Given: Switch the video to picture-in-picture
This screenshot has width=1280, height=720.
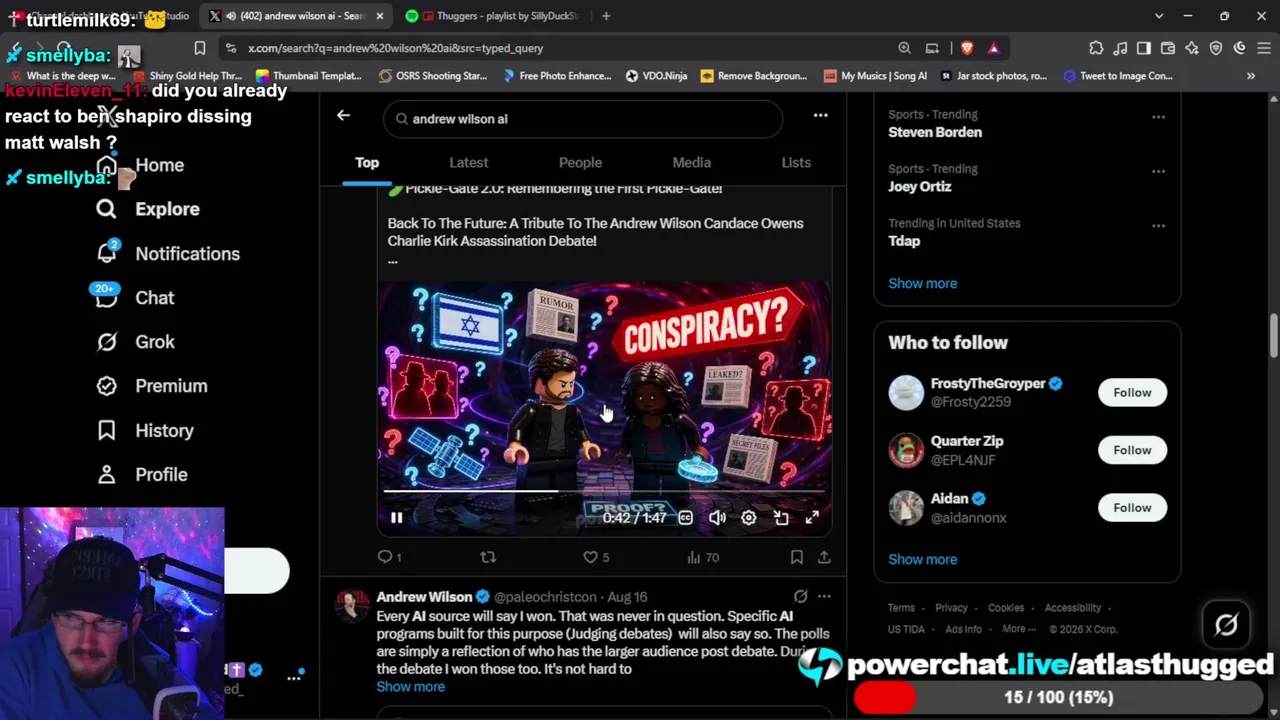Looking at the screenshot, I should (x=780, y=517).
